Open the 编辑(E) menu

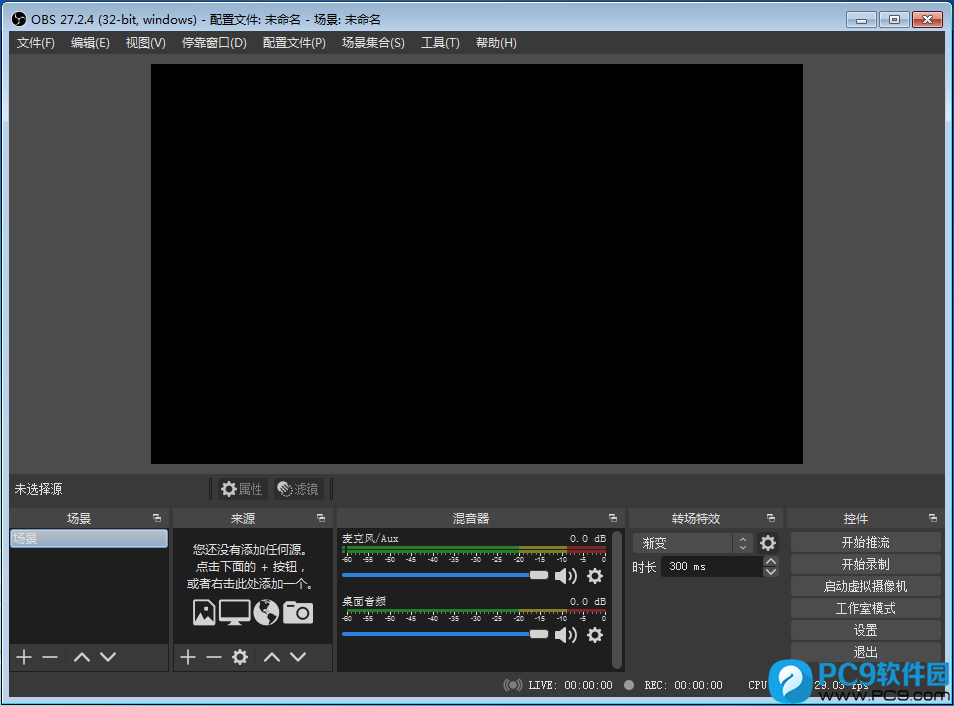click(x=90, y=43)
